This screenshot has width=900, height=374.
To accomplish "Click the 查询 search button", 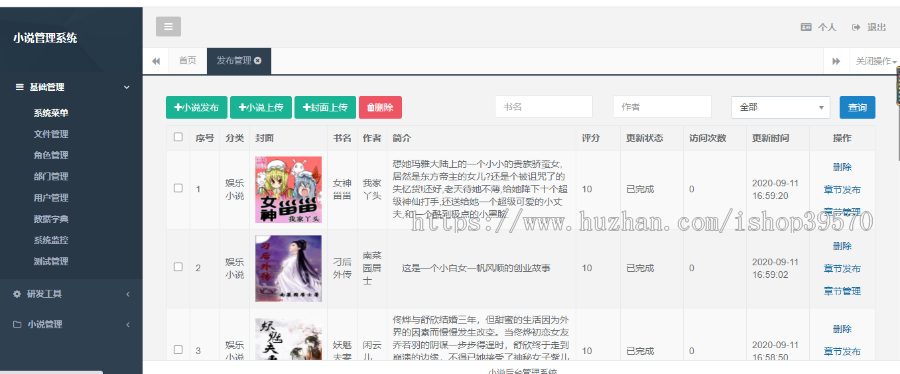I will pos(858,107).
